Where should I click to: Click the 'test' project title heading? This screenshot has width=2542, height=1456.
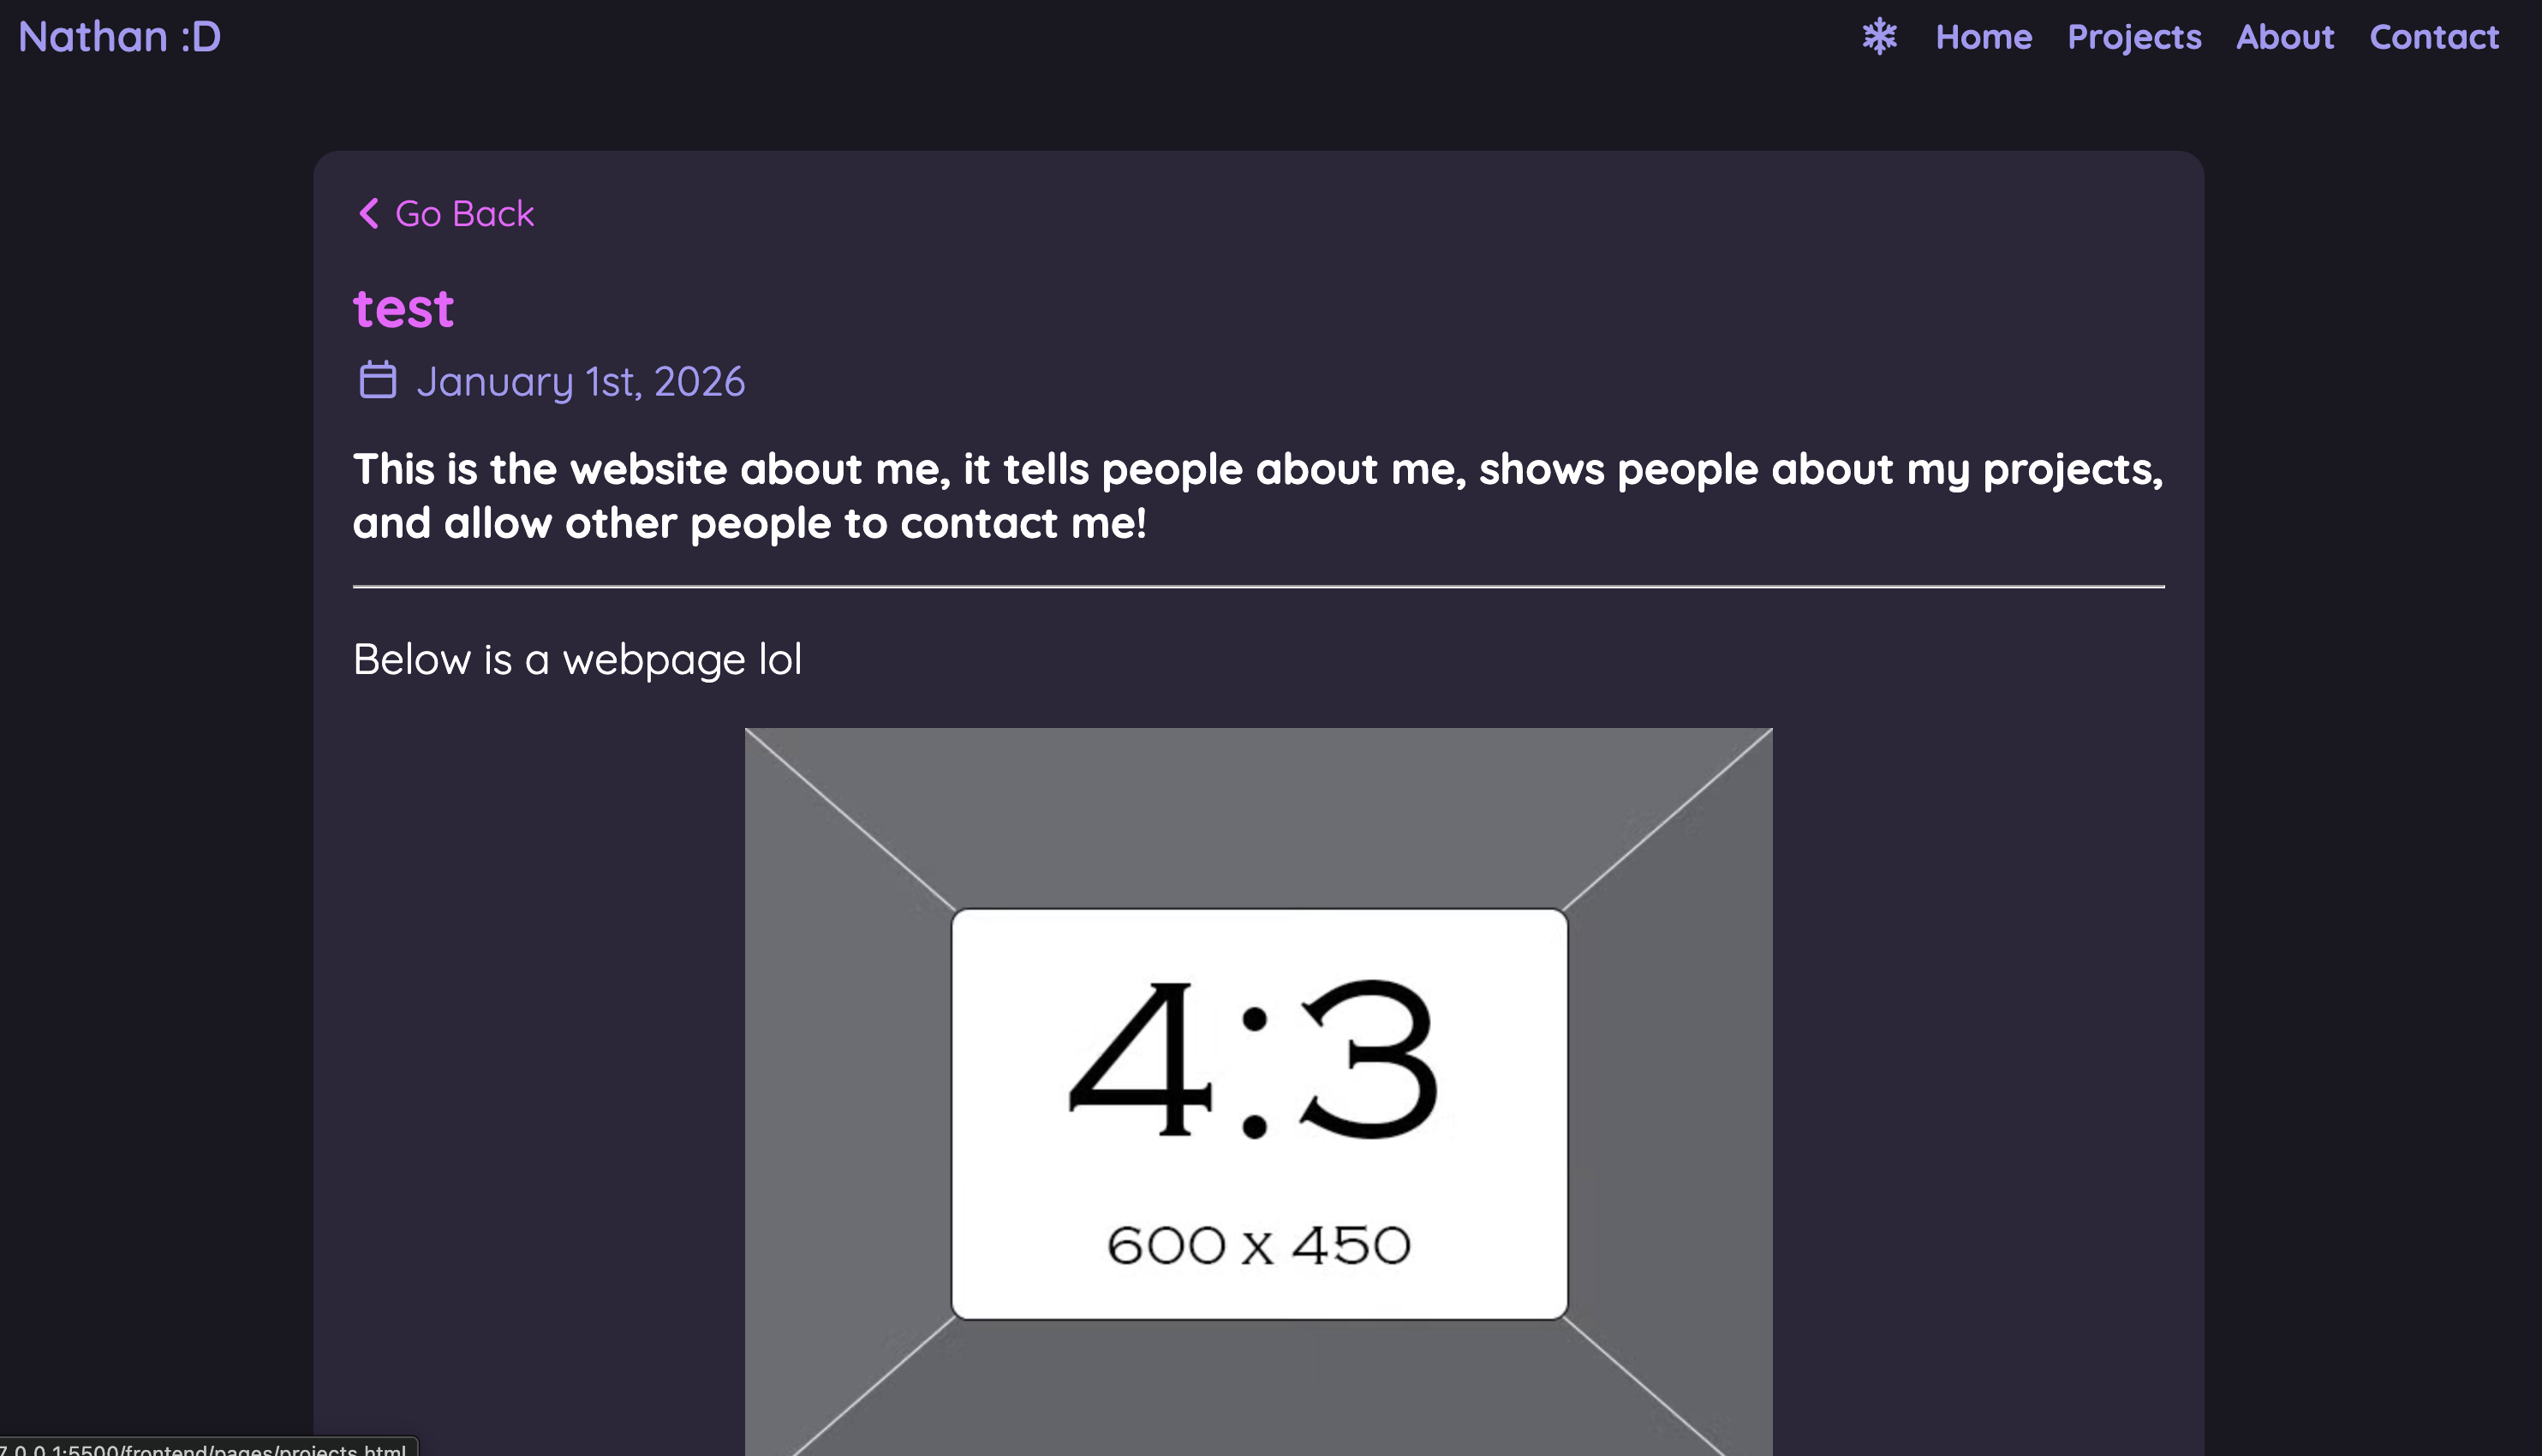click(403, 308)
